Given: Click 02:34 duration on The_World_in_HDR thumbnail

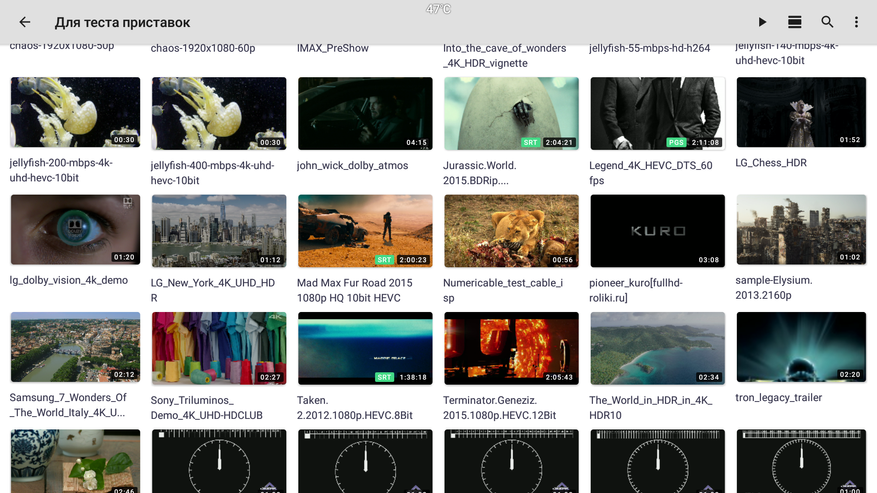Looking at the screenshot, I should click(709, 378).
